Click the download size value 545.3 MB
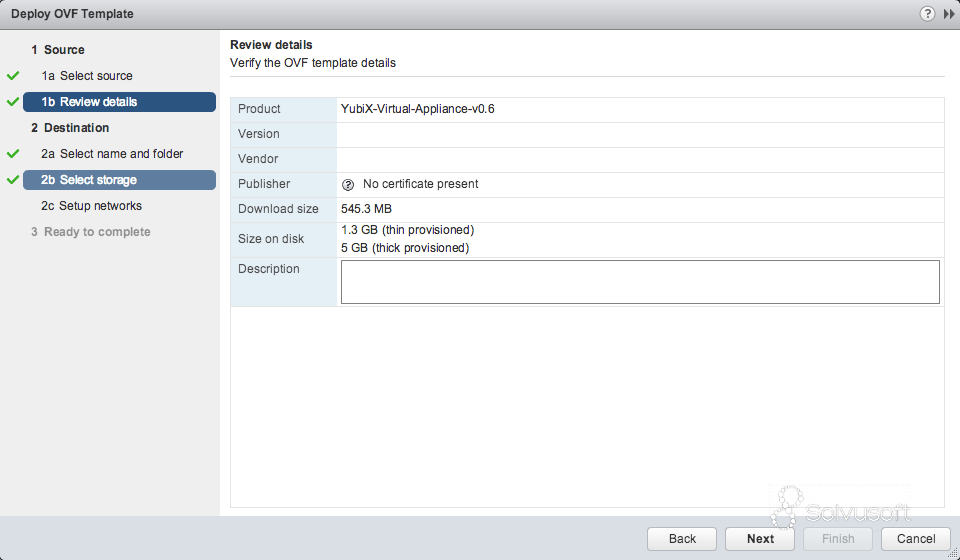This screenshot has height=560, width=960. [366, 209]
